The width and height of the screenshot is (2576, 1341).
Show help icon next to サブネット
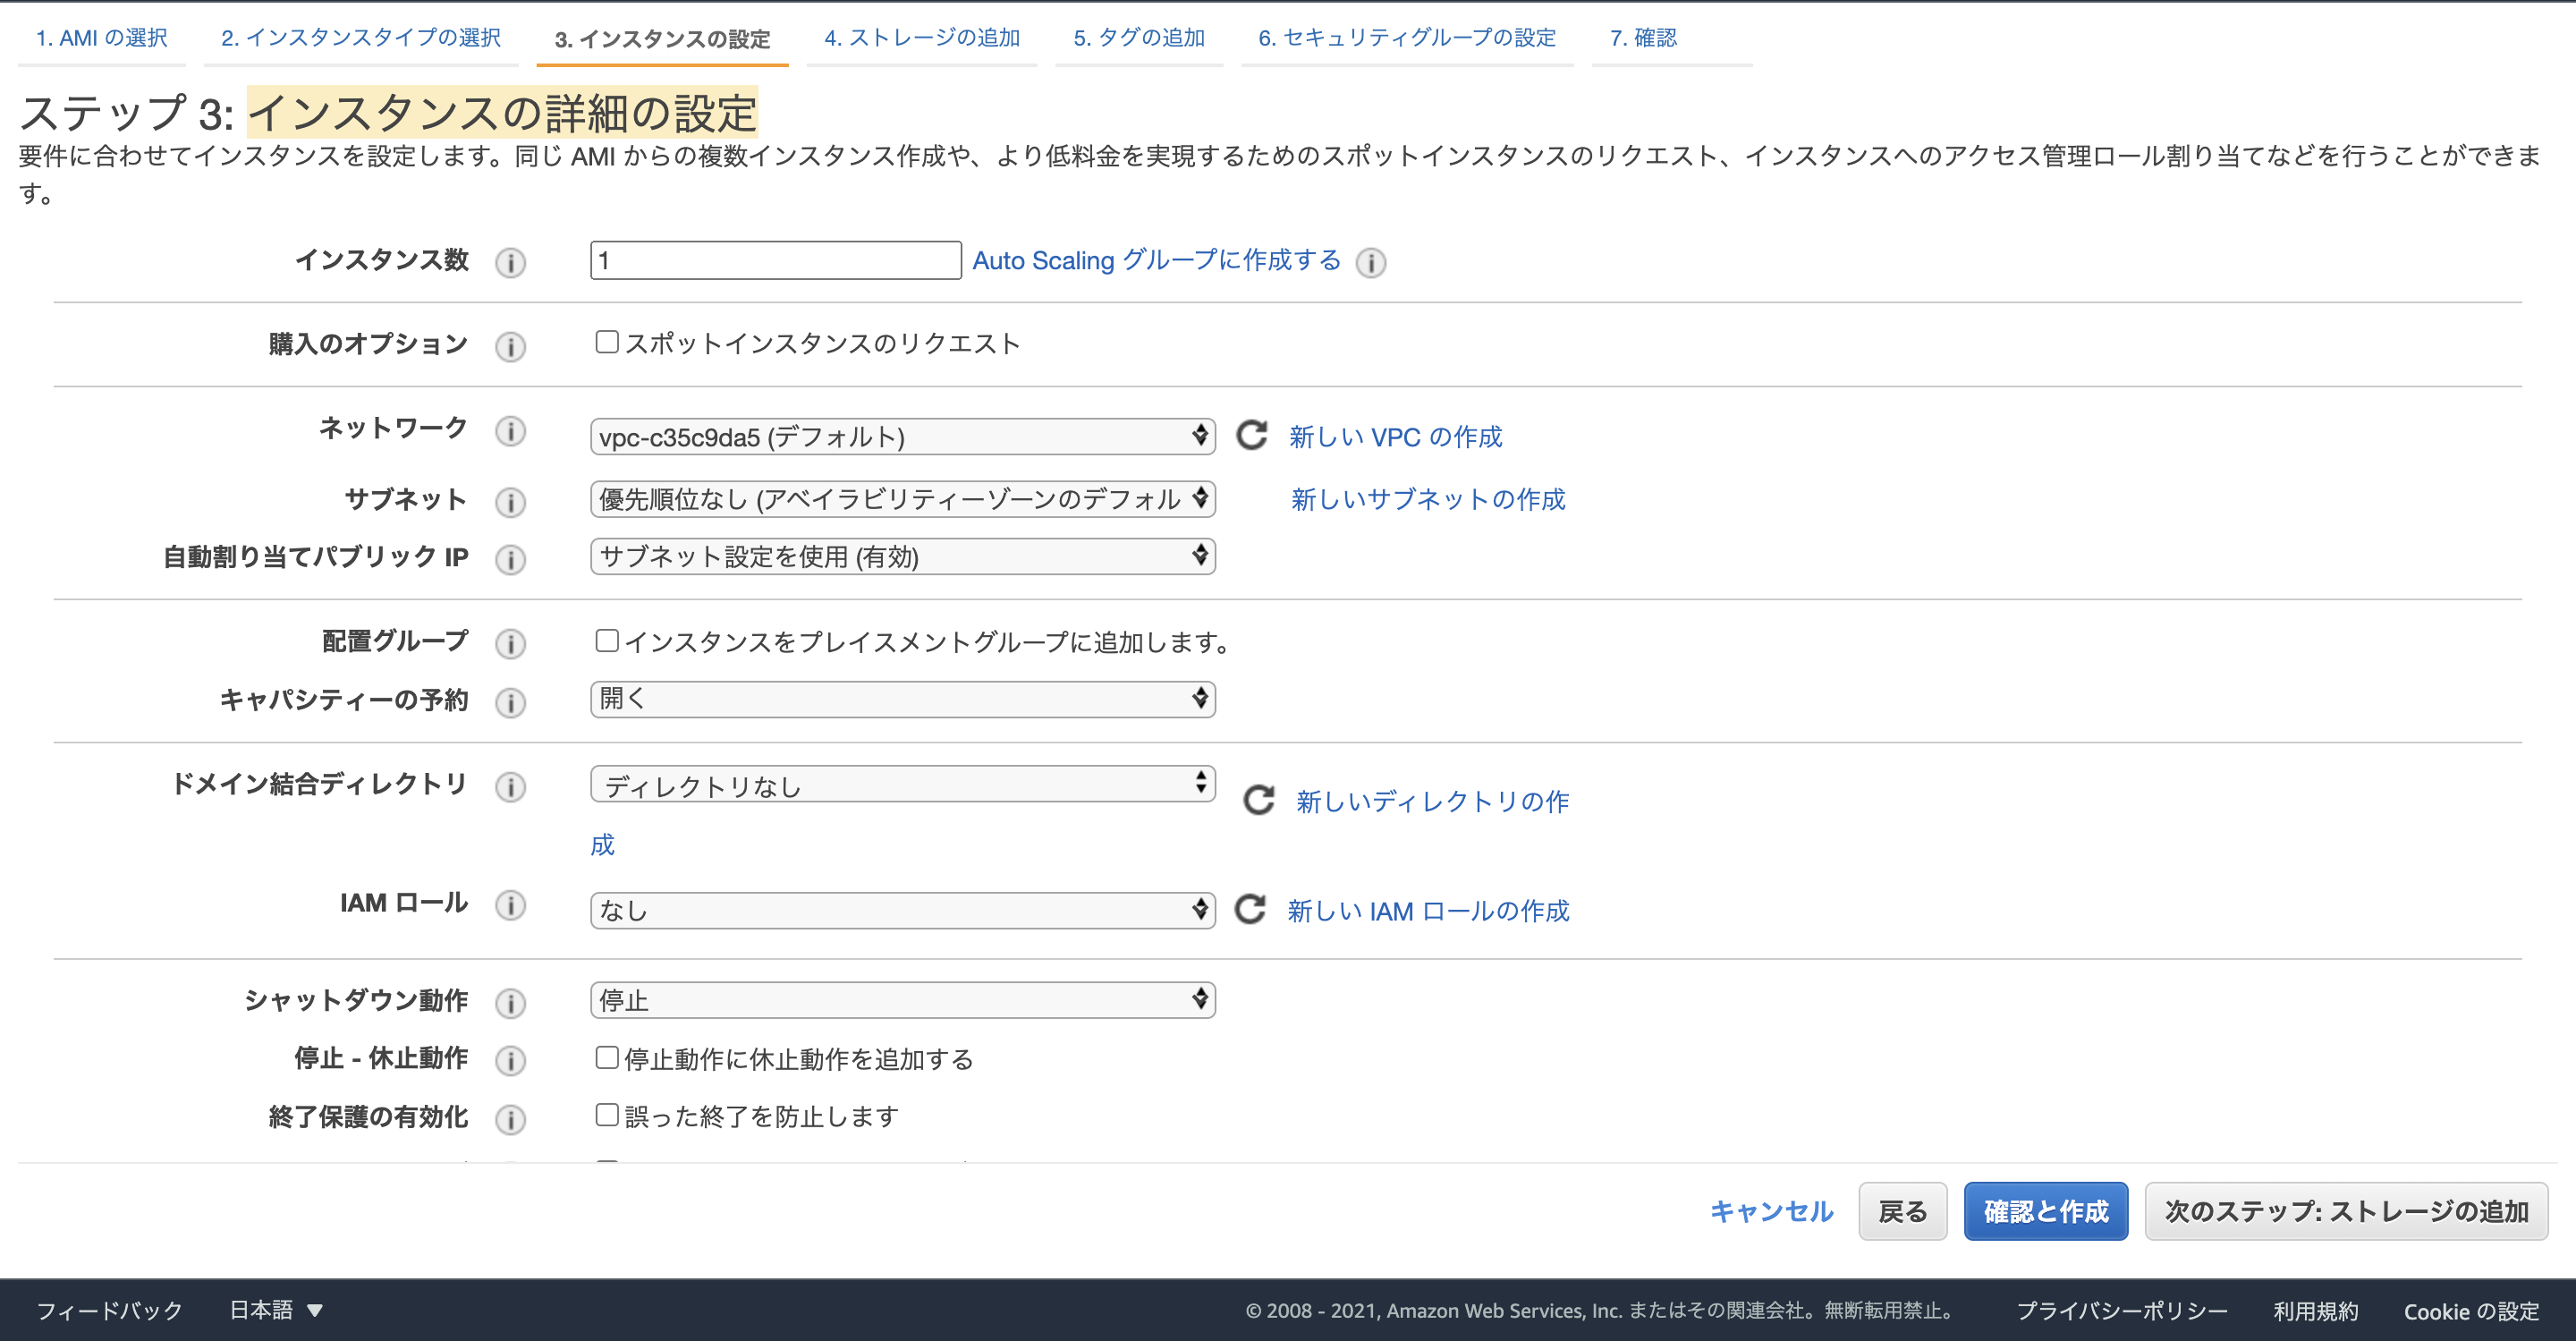click(511, 503)
